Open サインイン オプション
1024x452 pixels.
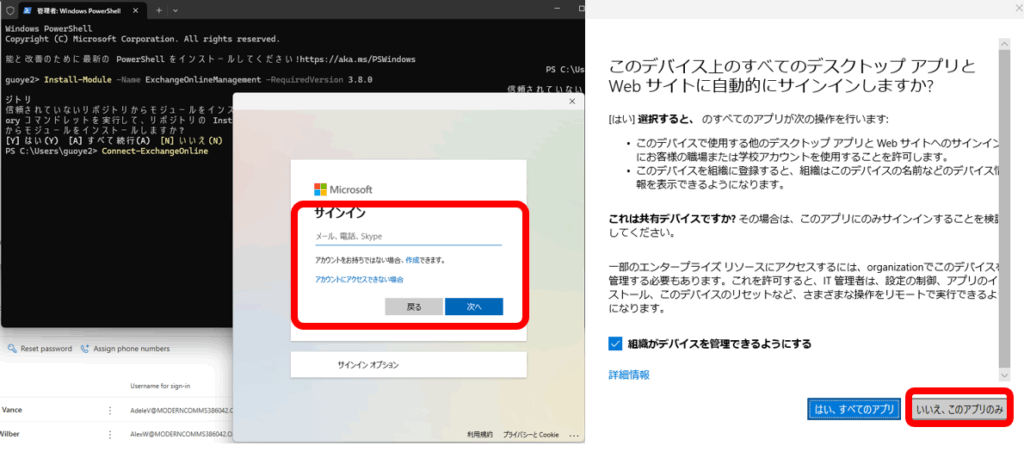(x=408, y=365)
